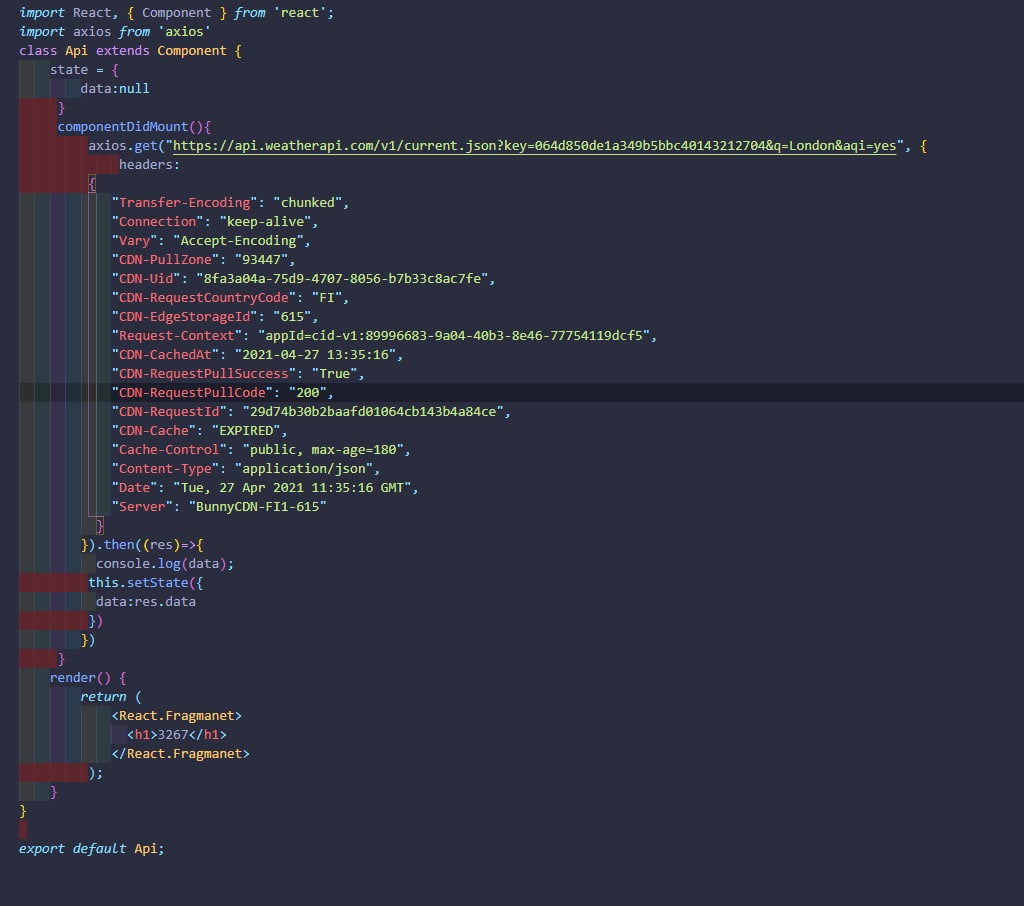Click the closing "</React.Fragmanet>" tag
1024x906 pixels.
(x=180, y=753)
